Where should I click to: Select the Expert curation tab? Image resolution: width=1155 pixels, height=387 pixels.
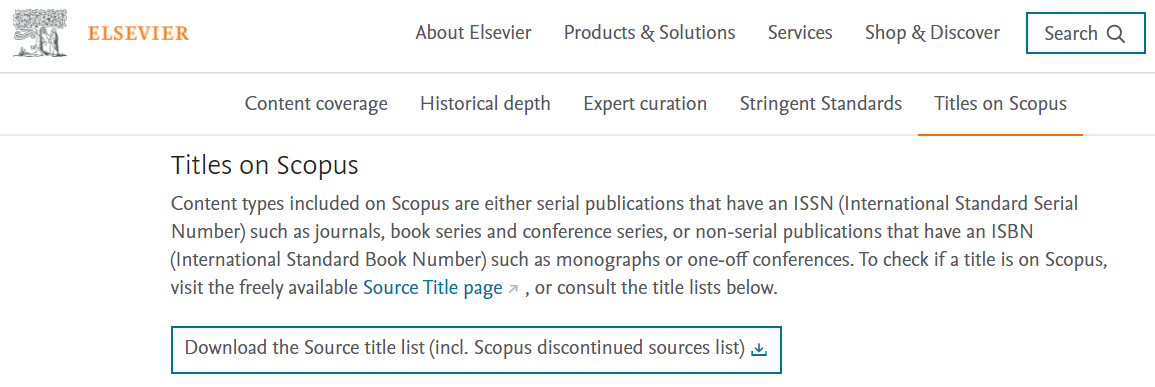[645, 104]
